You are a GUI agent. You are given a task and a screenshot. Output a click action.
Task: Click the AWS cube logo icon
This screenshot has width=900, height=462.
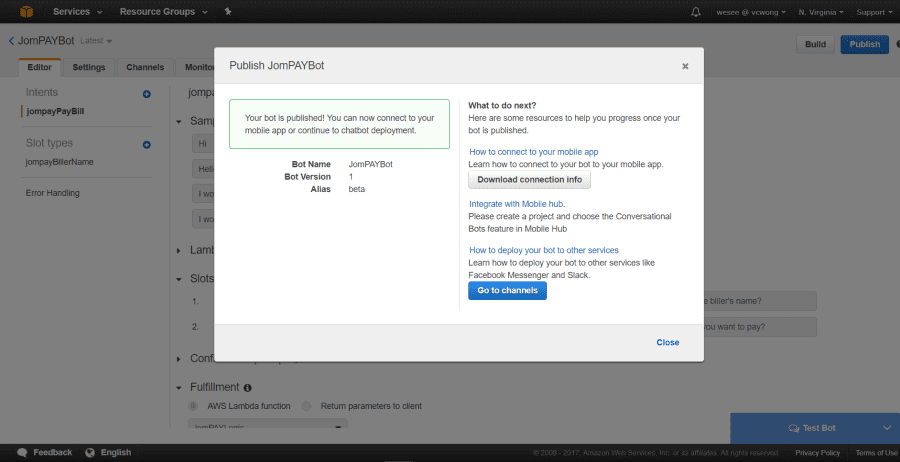tap(27, 11)
